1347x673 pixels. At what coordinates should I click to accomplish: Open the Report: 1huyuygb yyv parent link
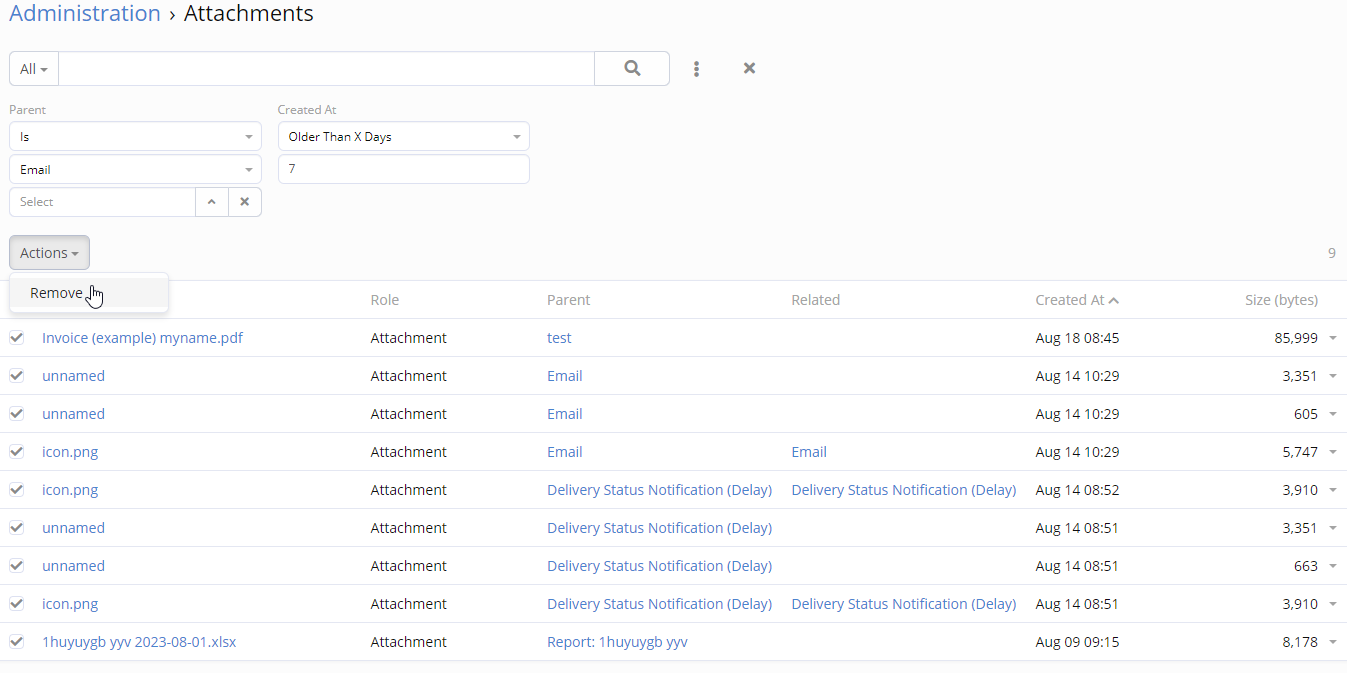tap(617, 642)
